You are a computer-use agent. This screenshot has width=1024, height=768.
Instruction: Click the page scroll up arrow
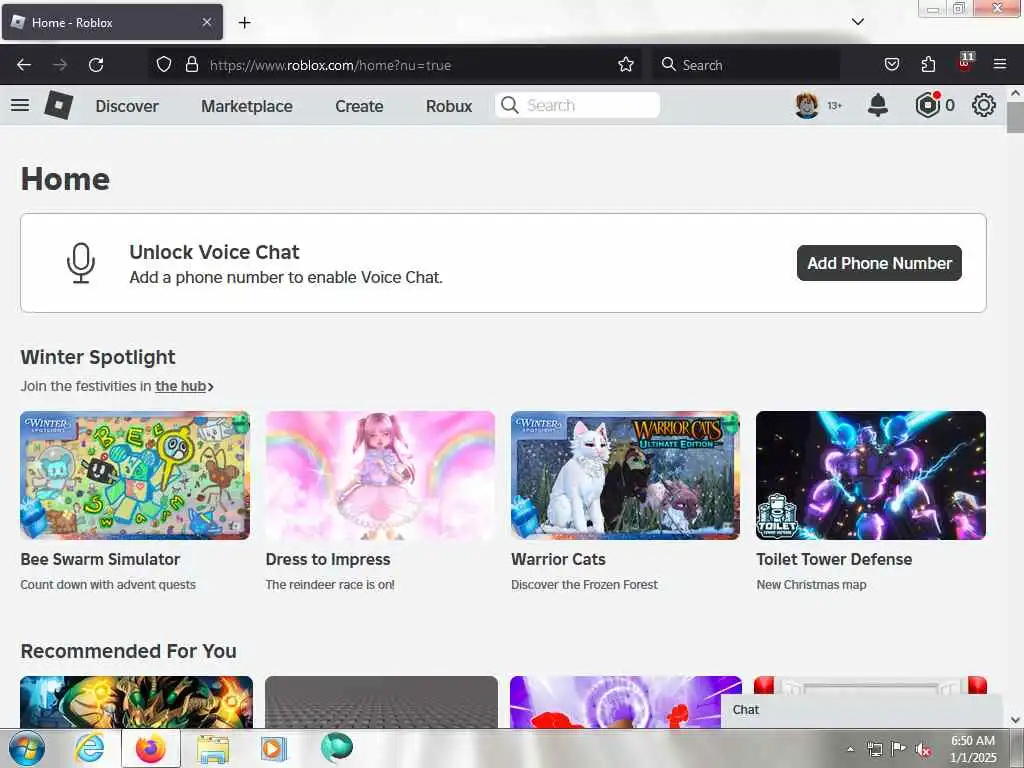click(x=1015, y=93)
